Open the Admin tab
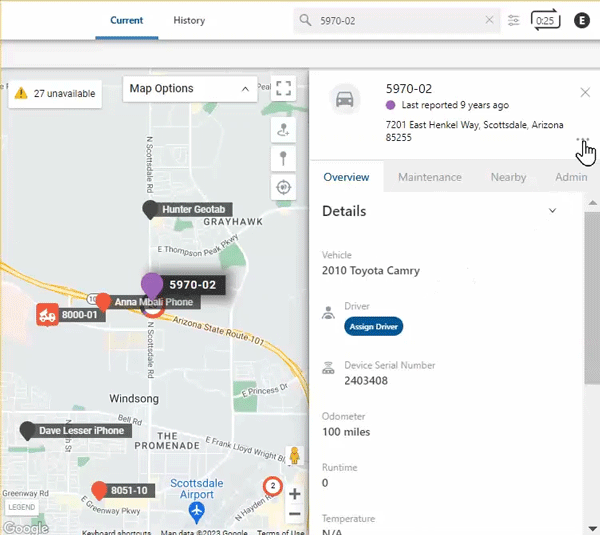Image resolution: width=600 pixels, height=535 pixels. (571, 177)
